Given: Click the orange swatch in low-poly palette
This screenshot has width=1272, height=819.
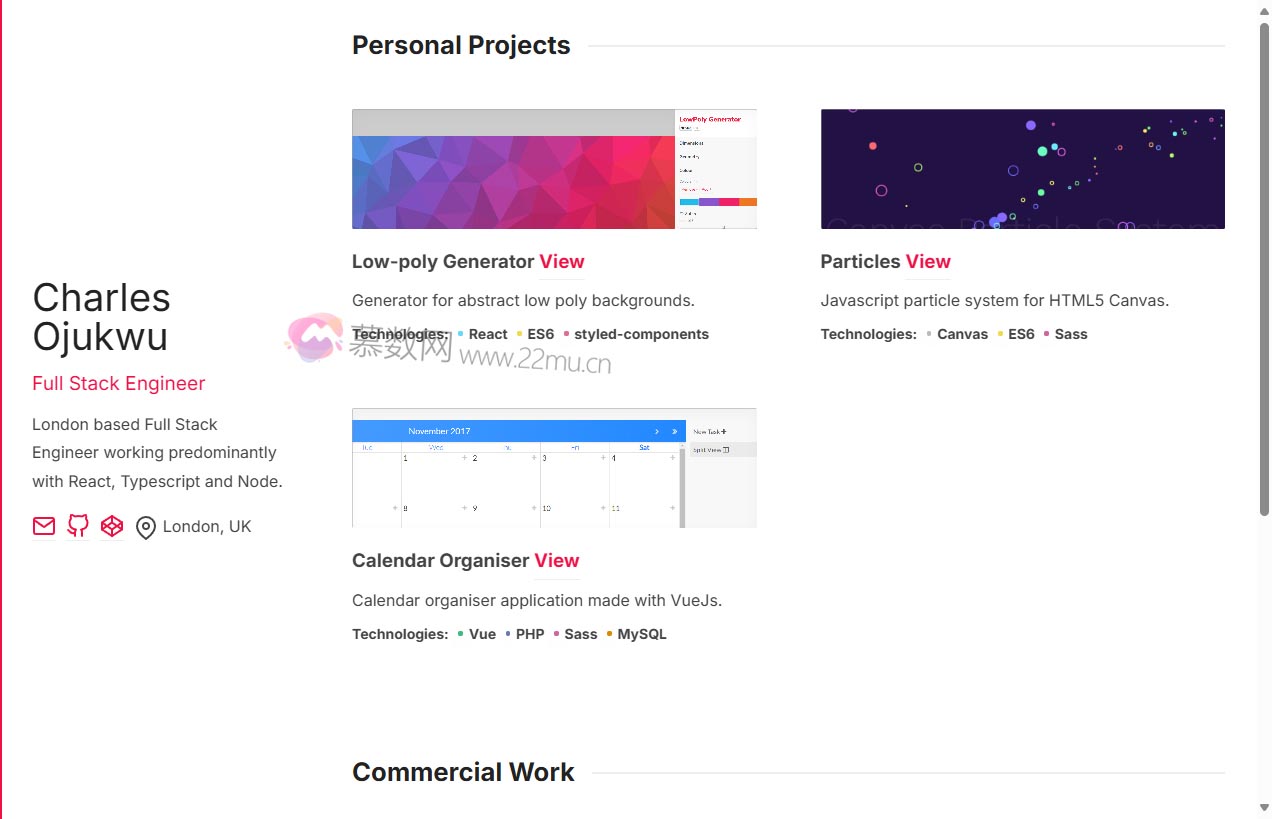Looking at the screenshot, I should [x=748, y=202].
